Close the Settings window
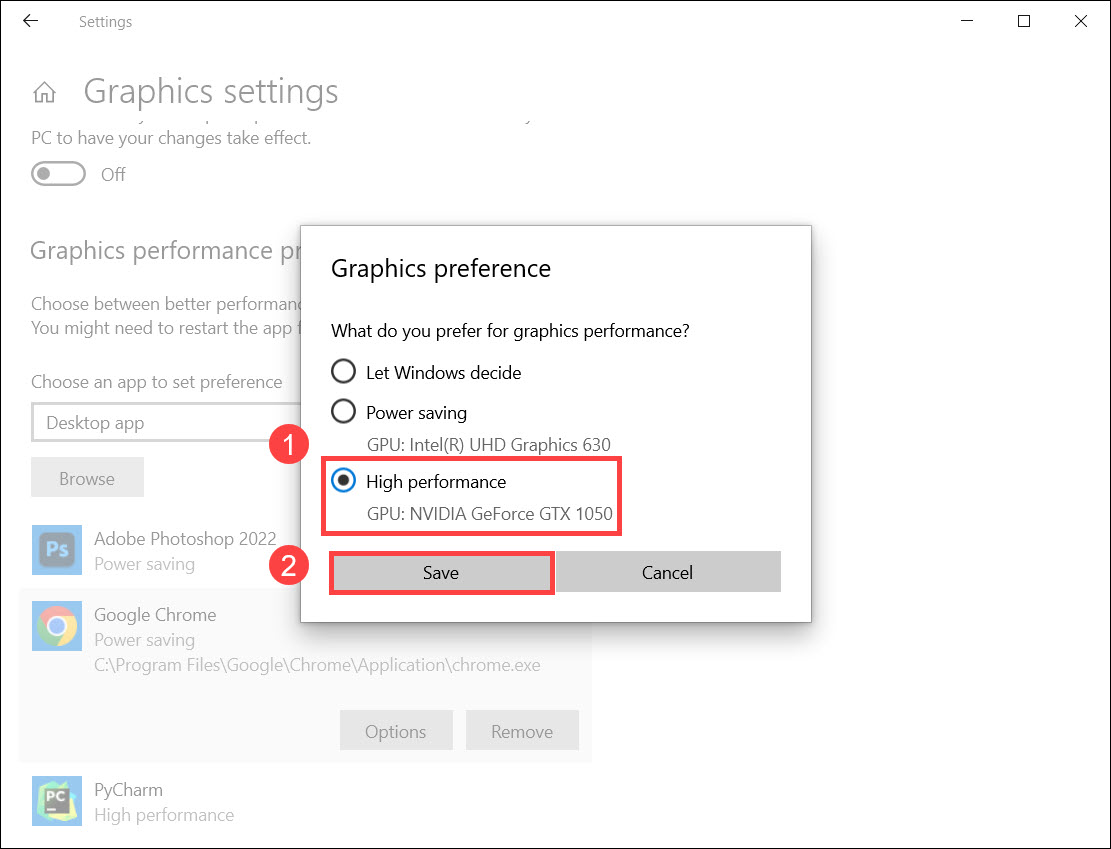 1080,21
